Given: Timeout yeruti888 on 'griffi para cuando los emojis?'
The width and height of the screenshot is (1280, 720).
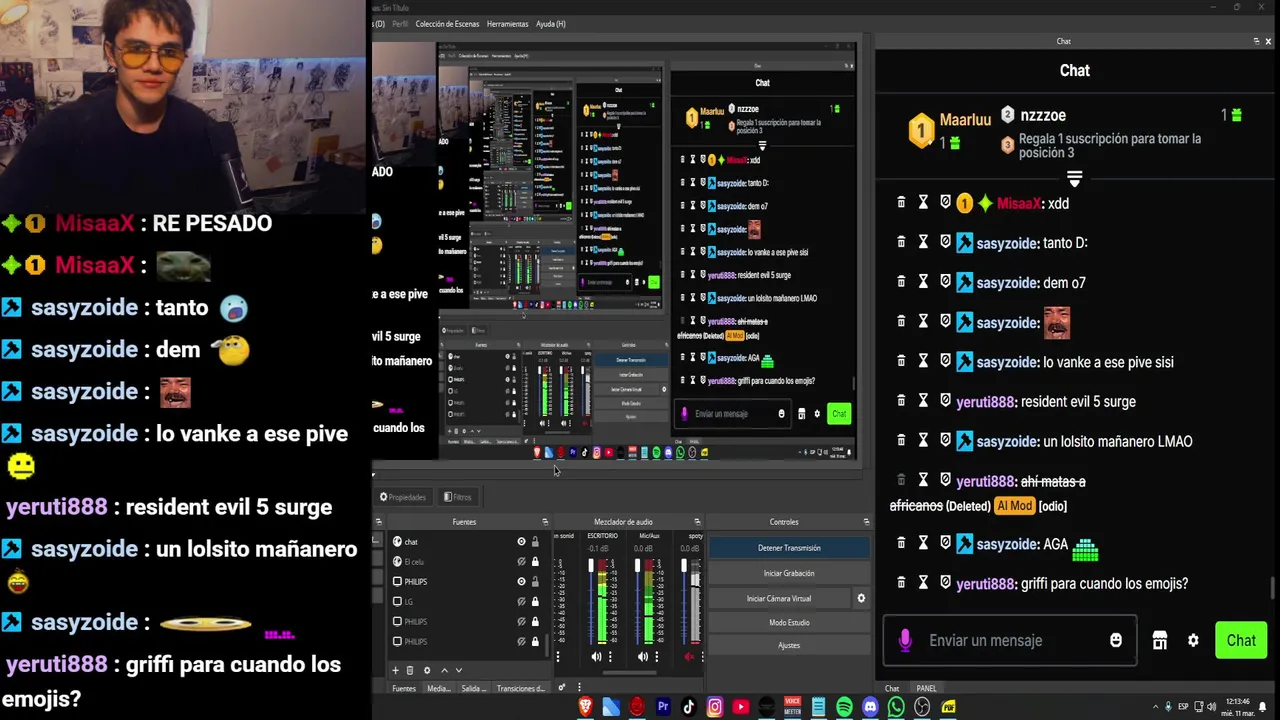Looking at the screenshot, I should pyautogui.click(x=924, y=583).
